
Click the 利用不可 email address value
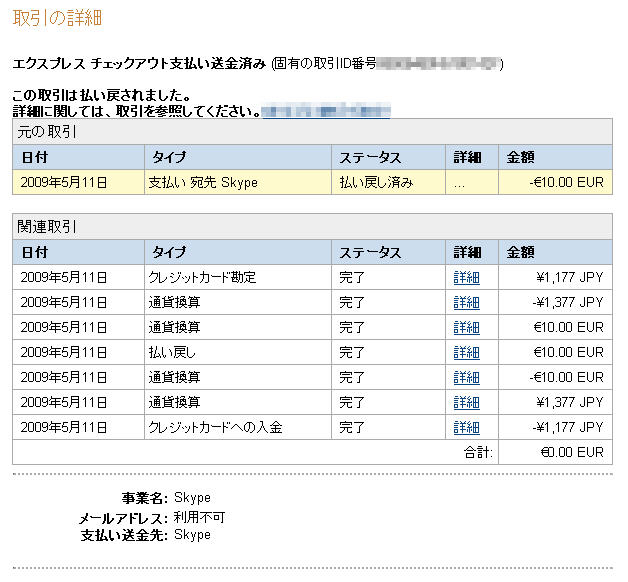pos(199,518)
